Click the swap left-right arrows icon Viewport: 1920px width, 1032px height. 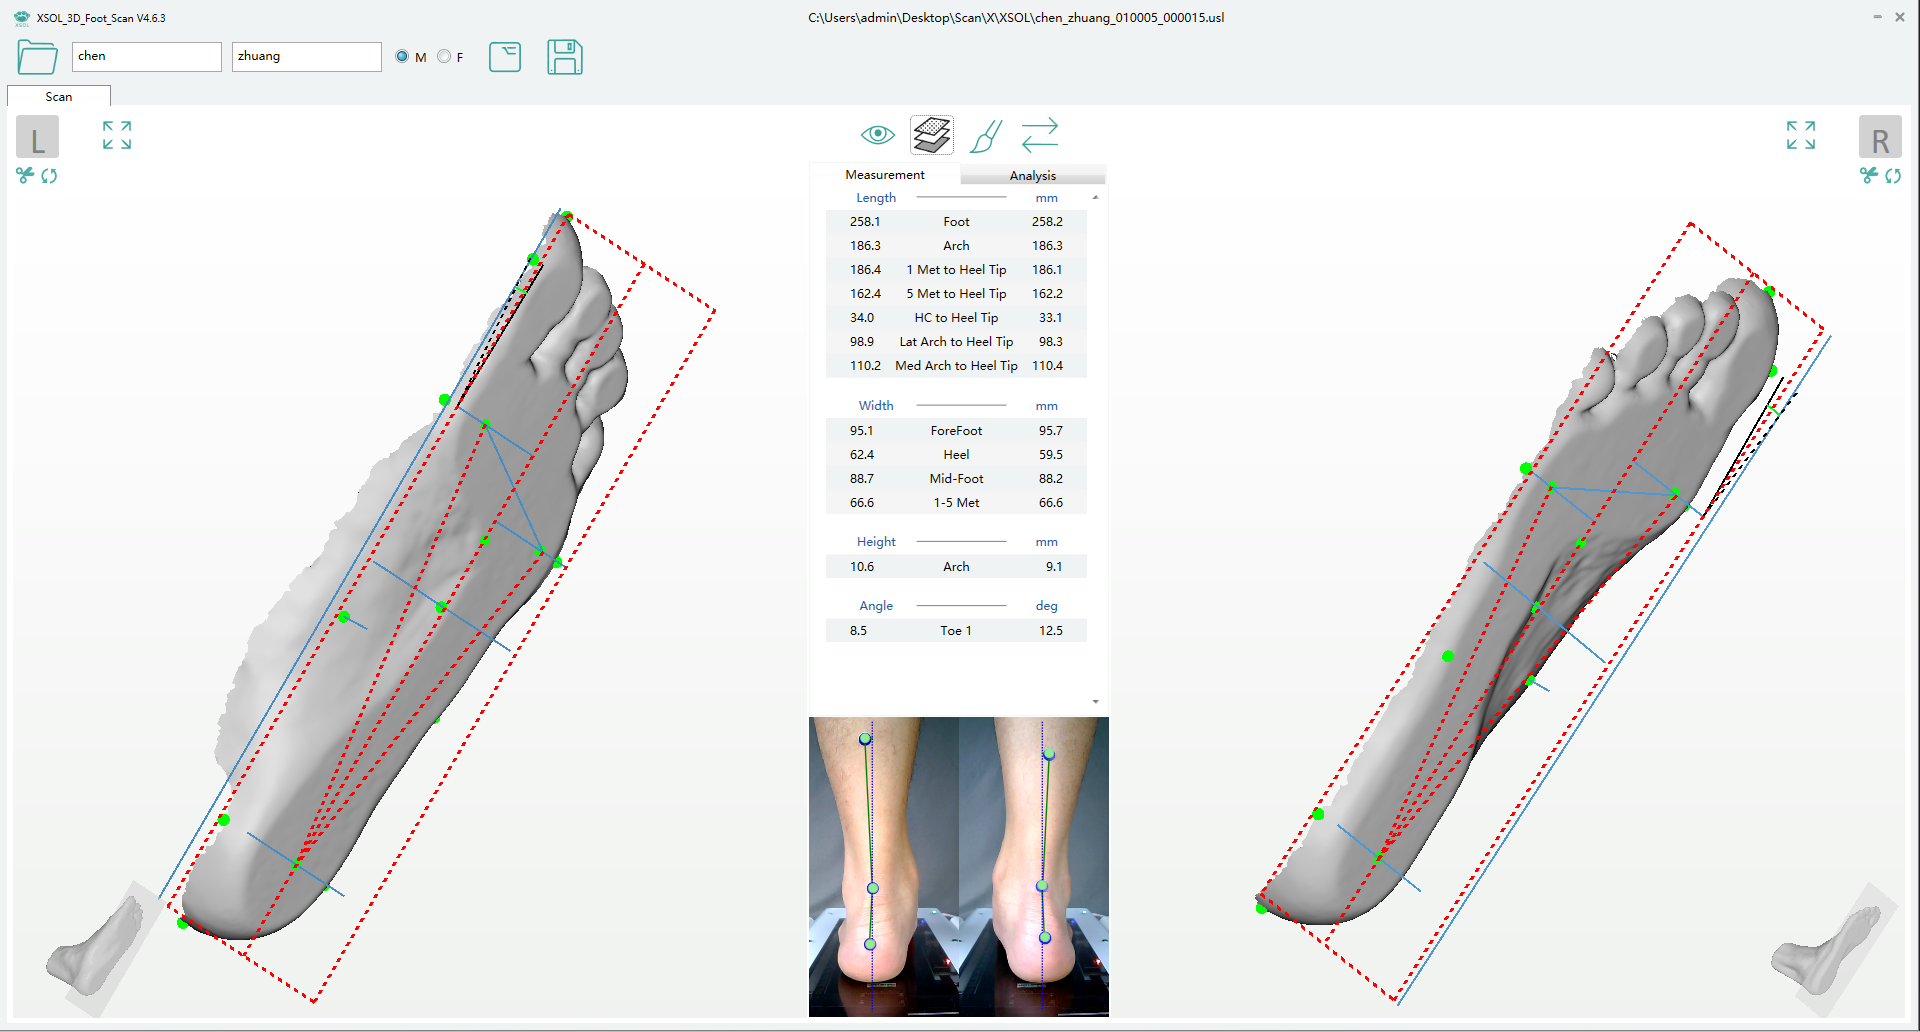click(1040, 135)
